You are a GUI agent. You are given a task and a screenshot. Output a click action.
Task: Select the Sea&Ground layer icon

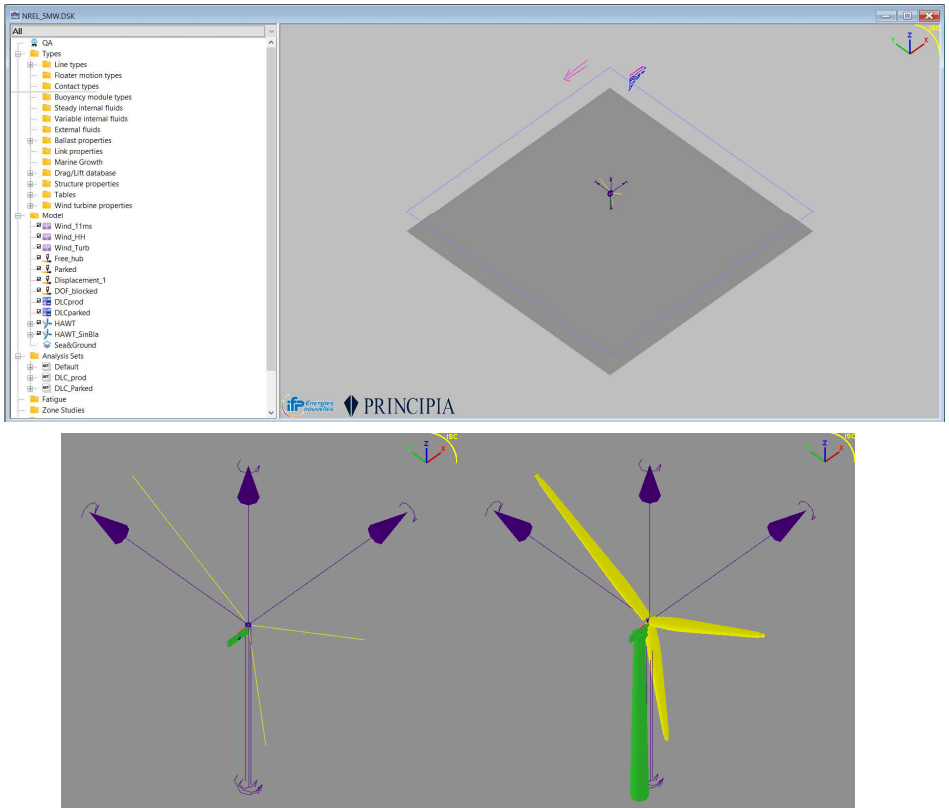coord(47,344)
